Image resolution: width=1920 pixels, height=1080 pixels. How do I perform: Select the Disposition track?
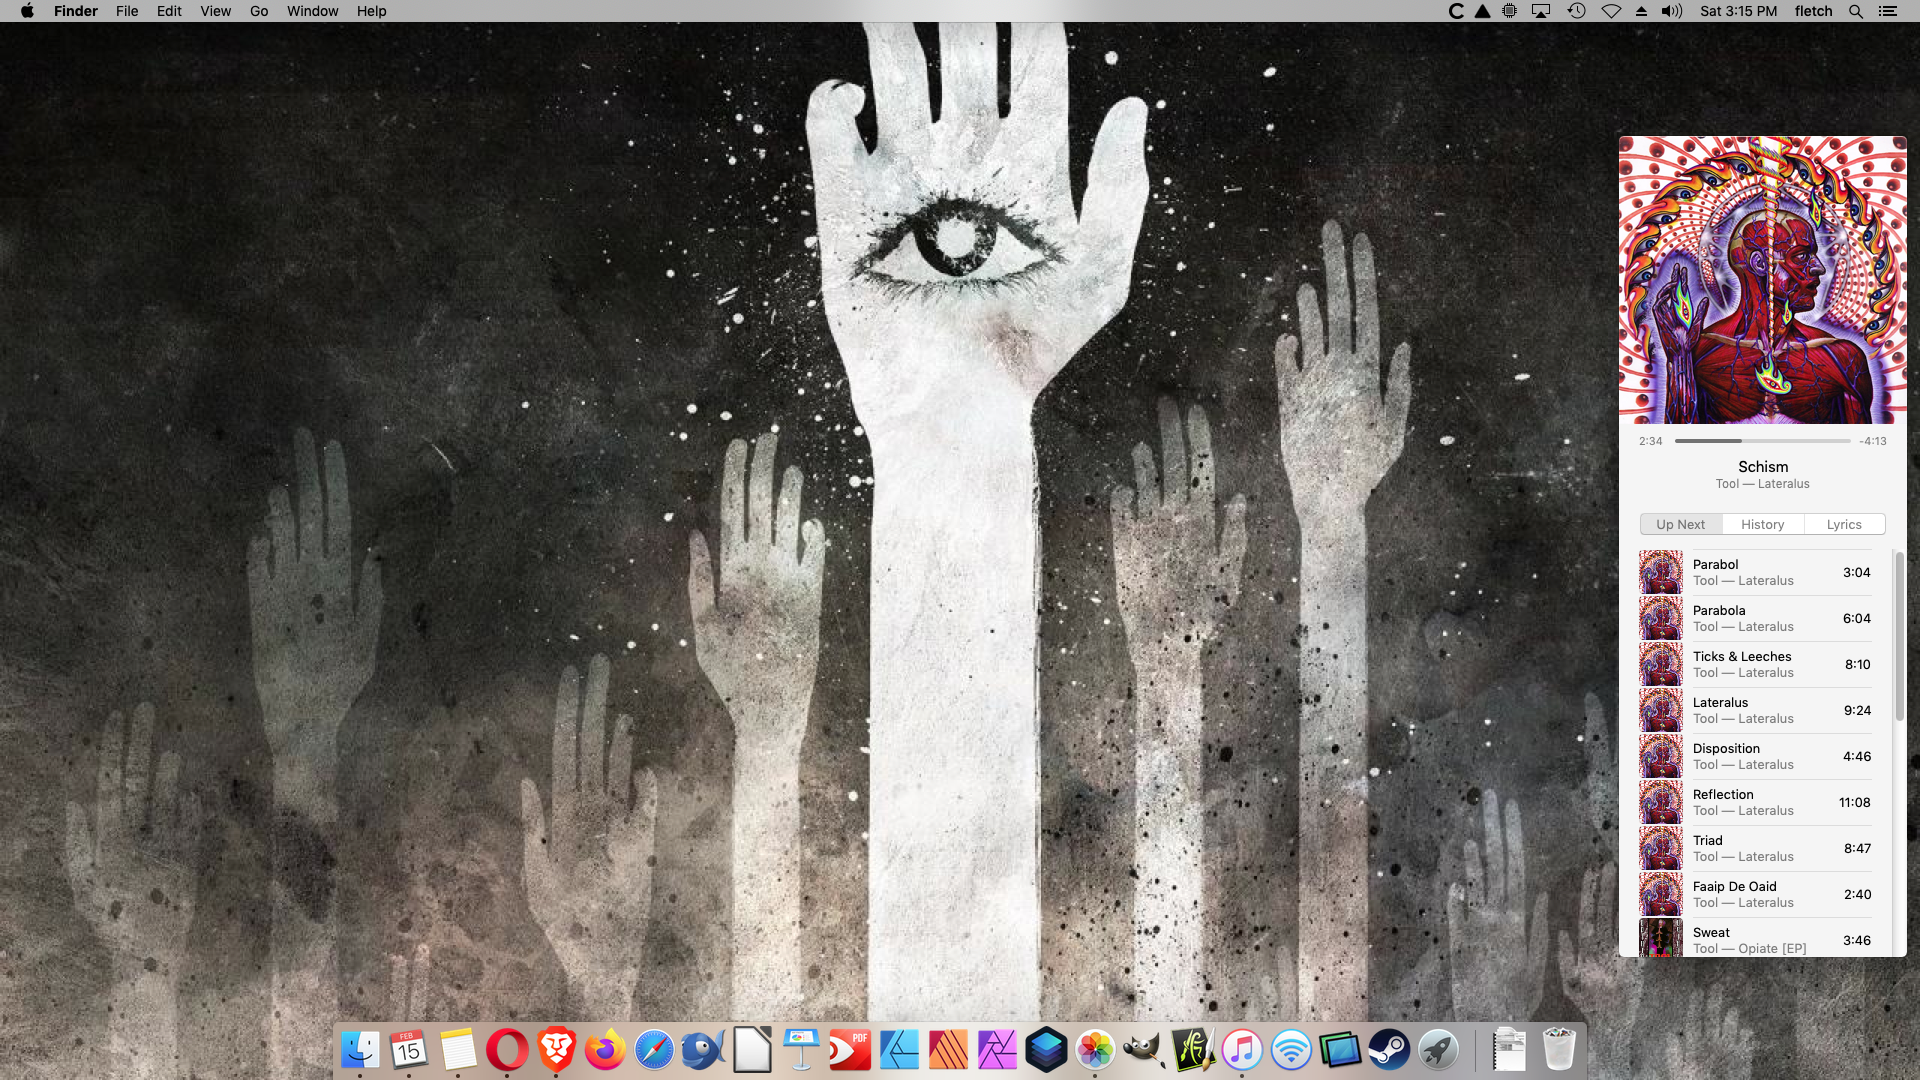tap(1756, 756)
